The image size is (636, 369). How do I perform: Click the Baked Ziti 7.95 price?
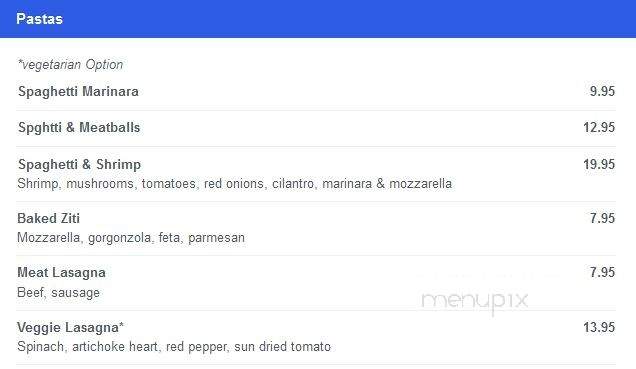tap(602, 218)
